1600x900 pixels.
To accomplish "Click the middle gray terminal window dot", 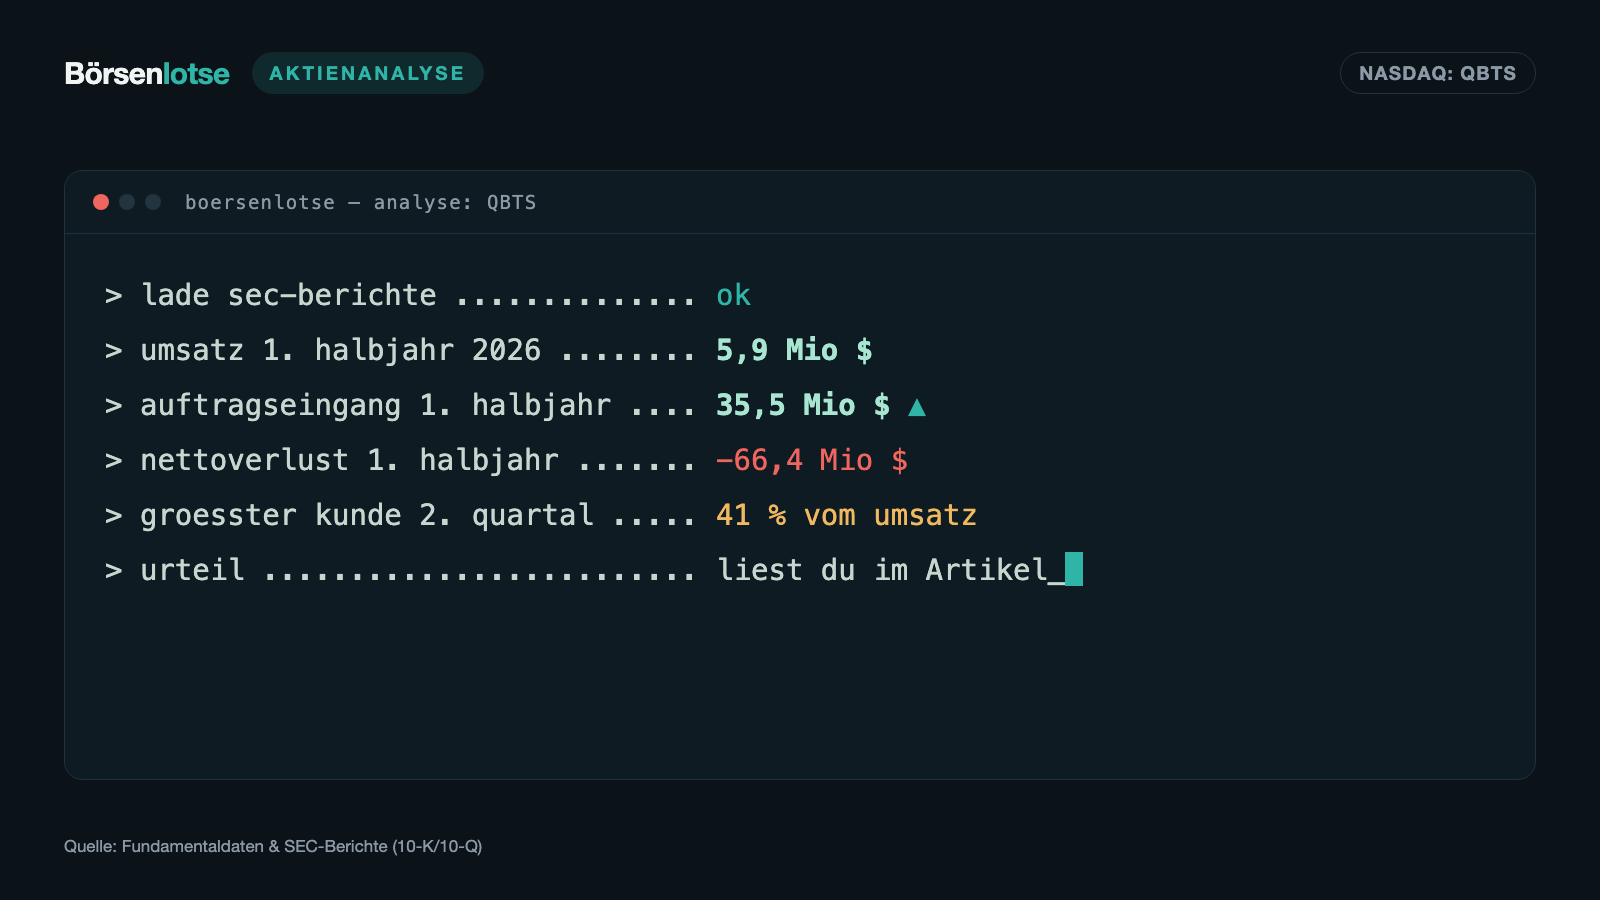I will 127,202.
